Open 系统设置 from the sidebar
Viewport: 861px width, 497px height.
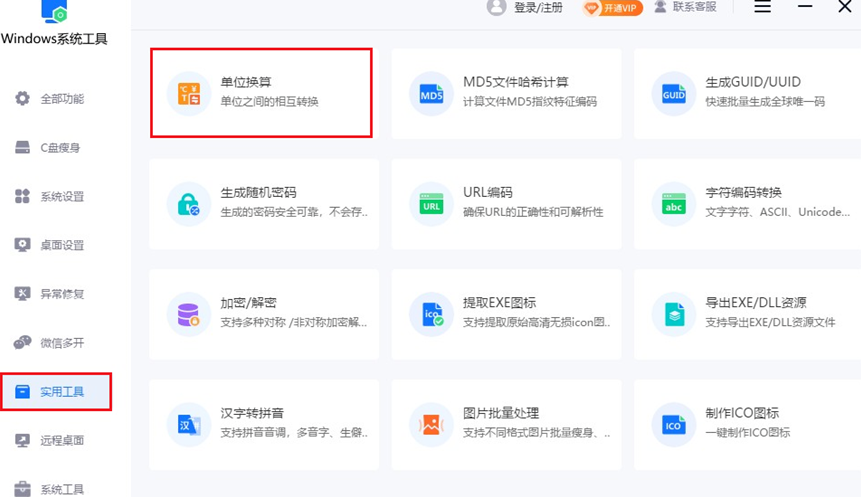pos(62,197)
